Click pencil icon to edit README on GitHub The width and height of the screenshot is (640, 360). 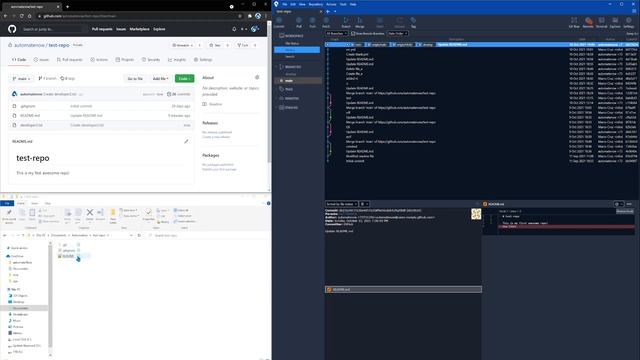[x=186, y=141]
